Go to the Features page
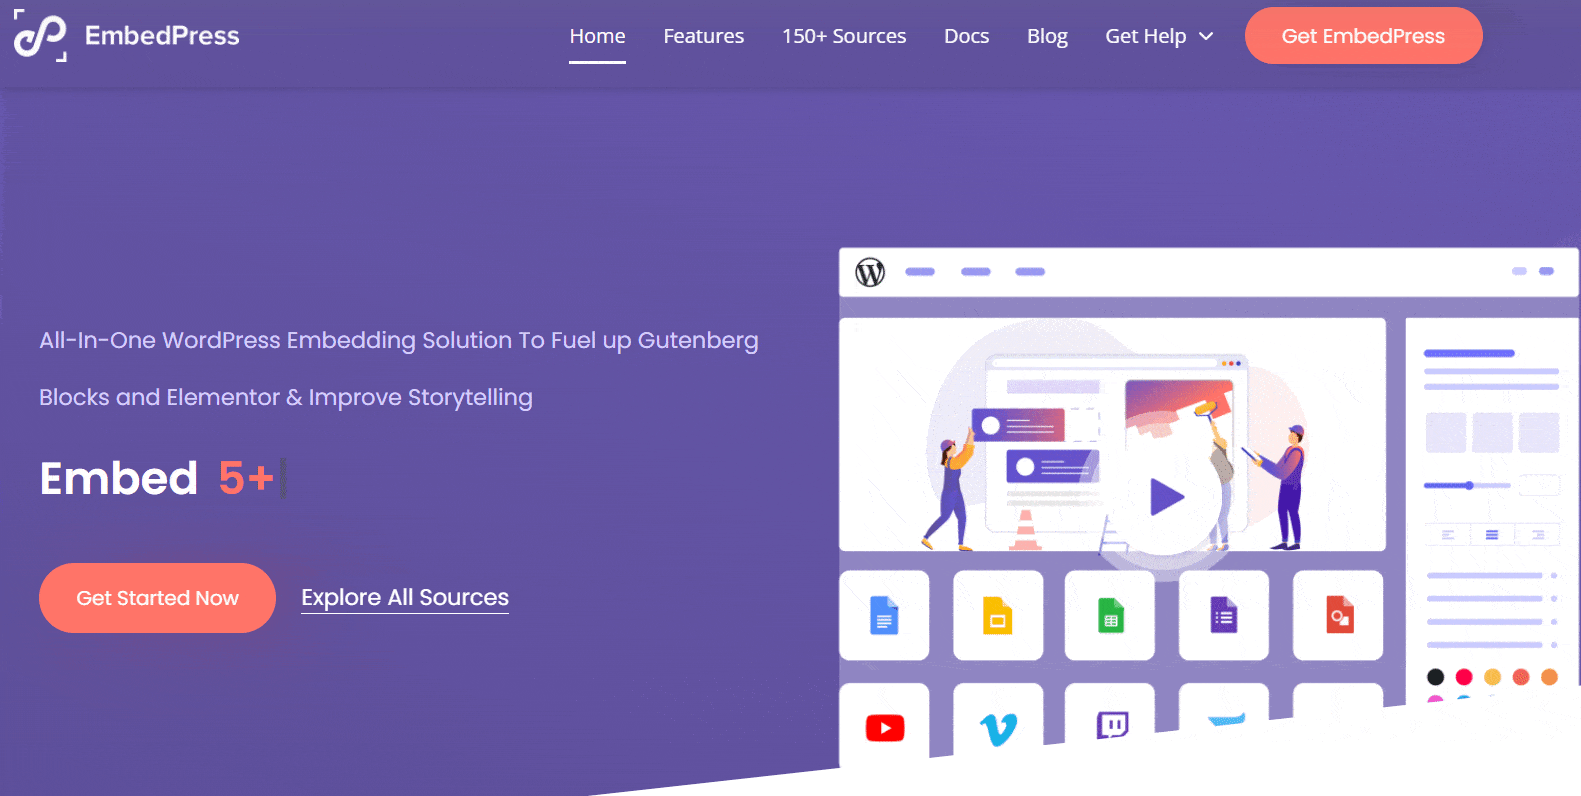This screenshot has width=1581, height=796. [703, 36]
